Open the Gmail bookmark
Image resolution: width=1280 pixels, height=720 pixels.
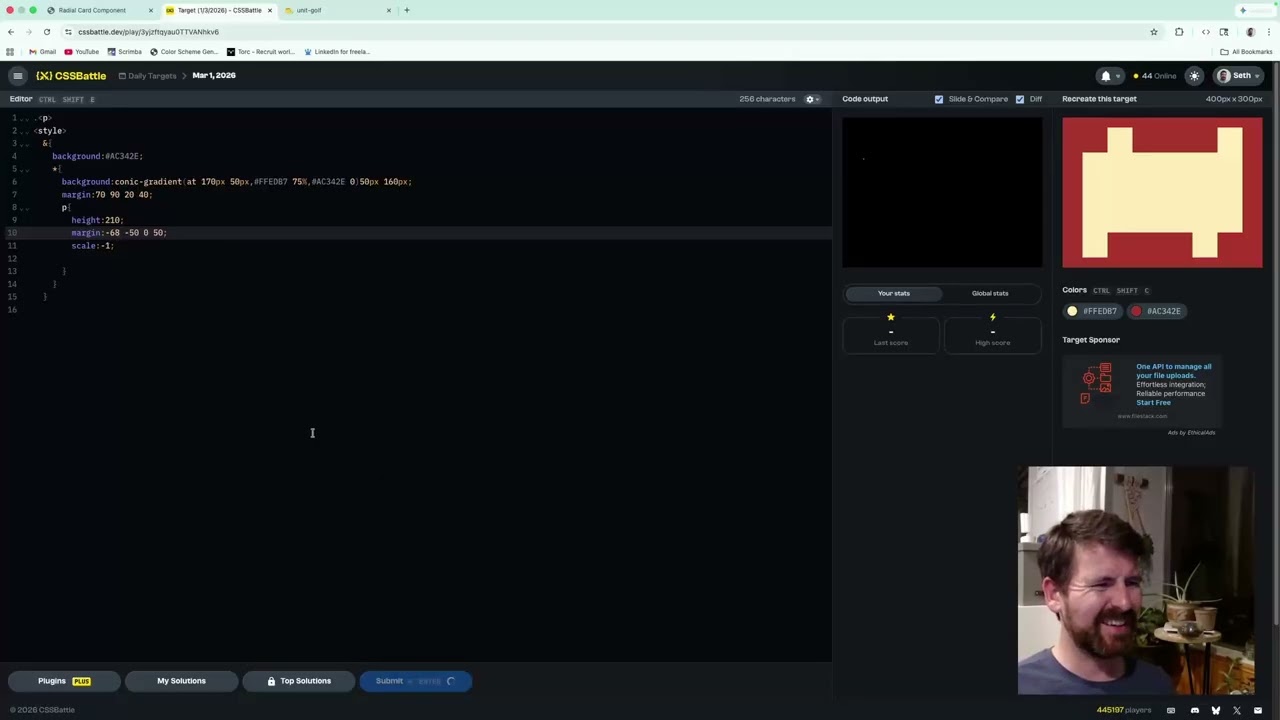point(43,52)
